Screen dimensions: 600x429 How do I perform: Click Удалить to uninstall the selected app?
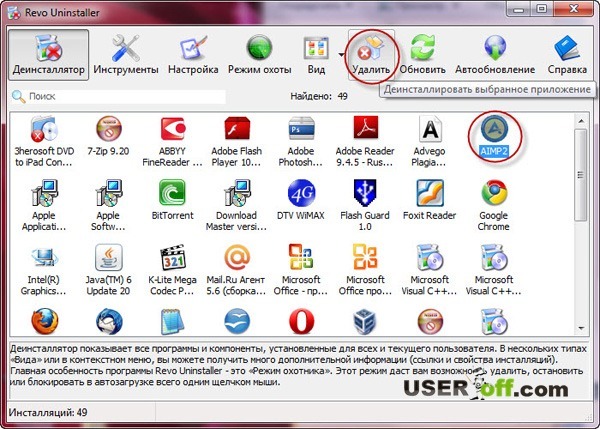(x=371, y=55)
